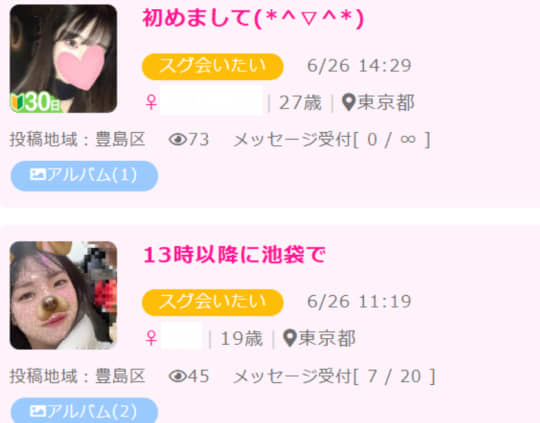
Task: Open the 13時以降に池袋で post title
Action: point(234,255)
